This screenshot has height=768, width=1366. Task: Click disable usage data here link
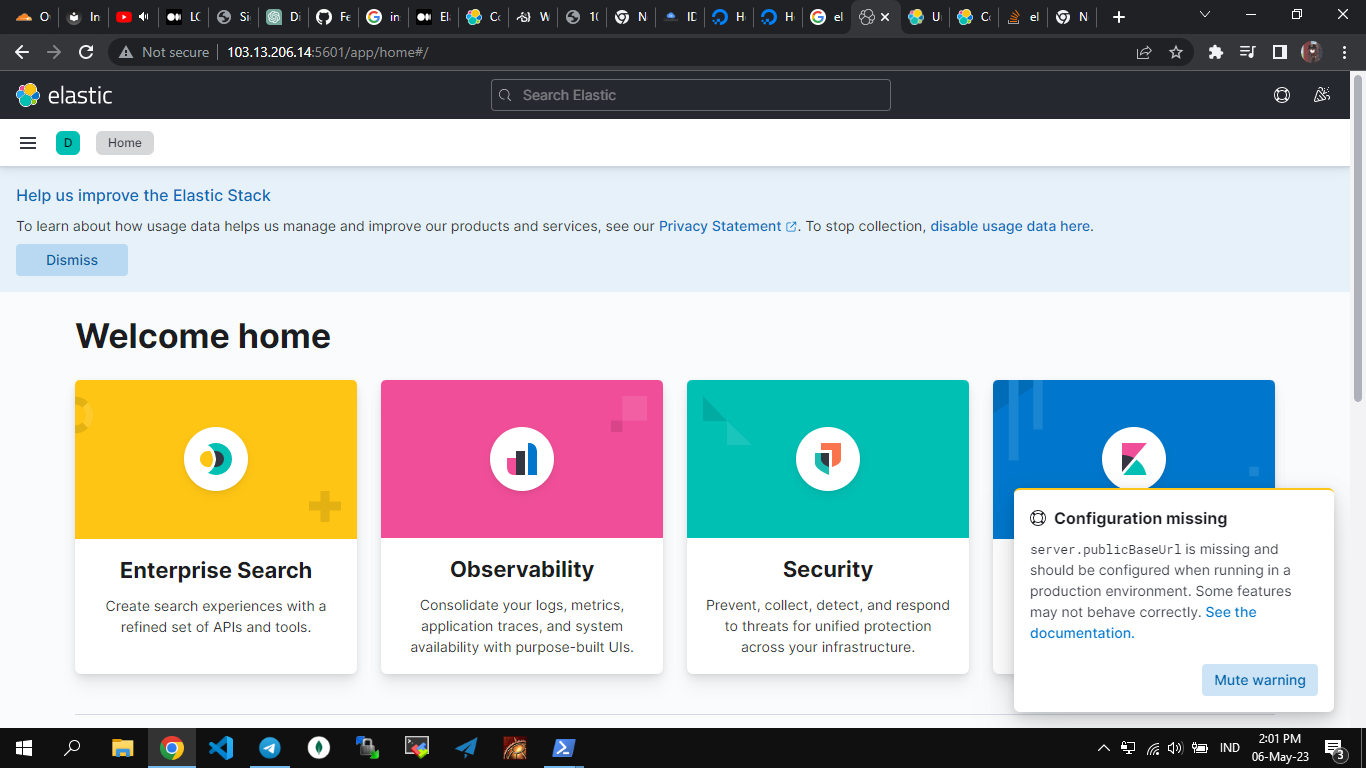pos(1010,226)
